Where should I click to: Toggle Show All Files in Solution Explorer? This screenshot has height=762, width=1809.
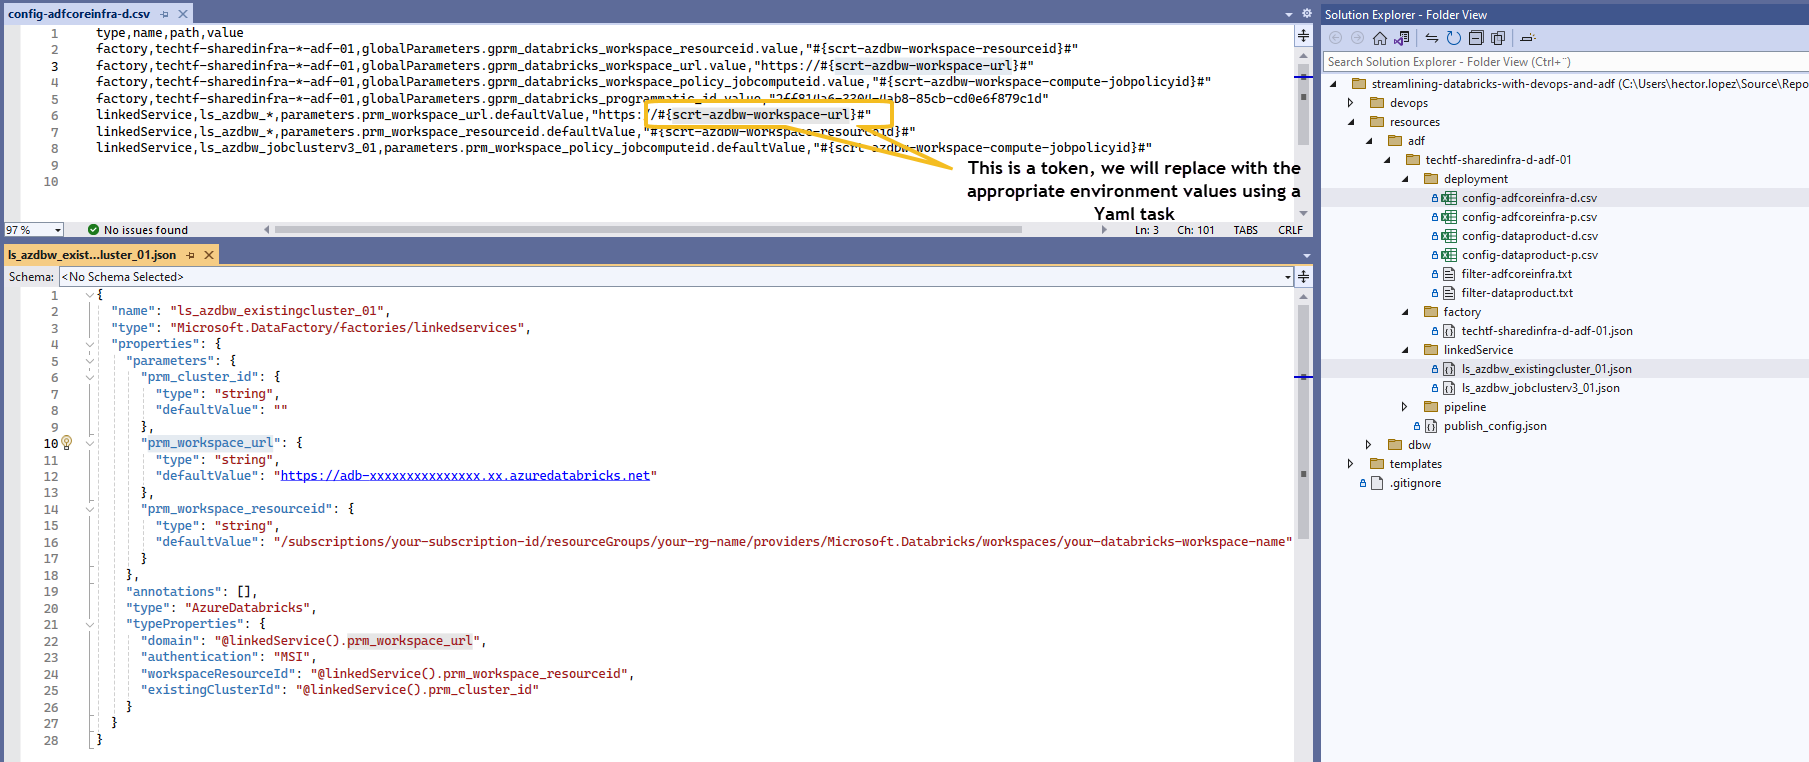pyautogui.click(x=1498, y=38)
